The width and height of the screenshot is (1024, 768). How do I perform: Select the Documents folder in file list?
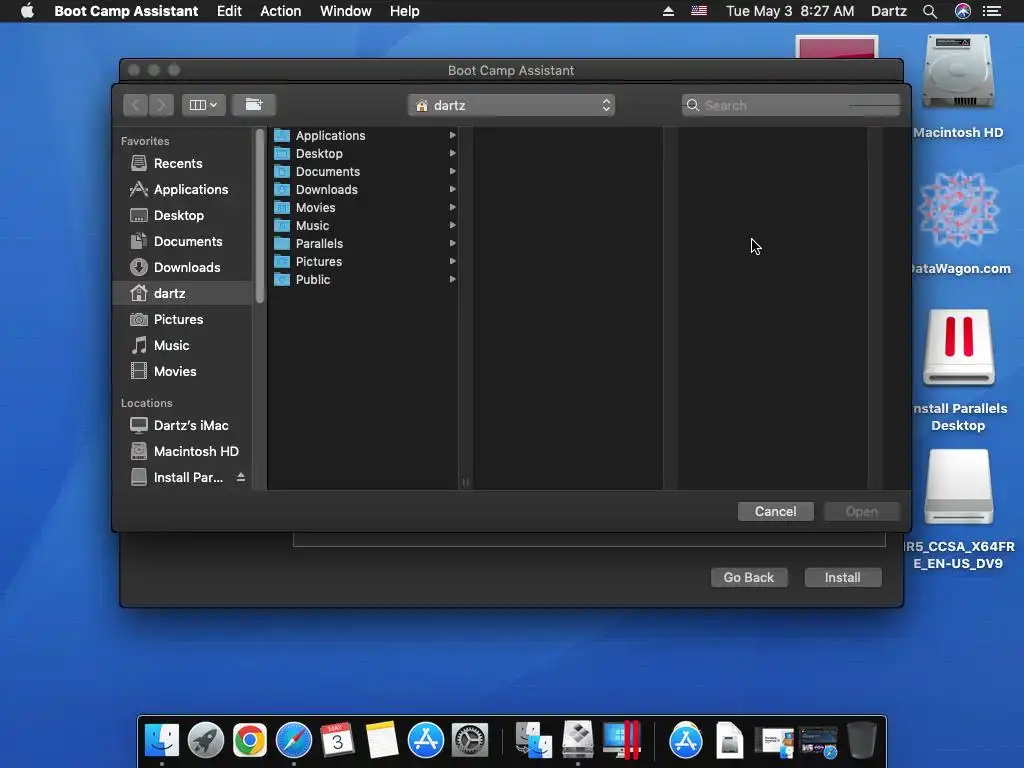(x=364, y=171)
